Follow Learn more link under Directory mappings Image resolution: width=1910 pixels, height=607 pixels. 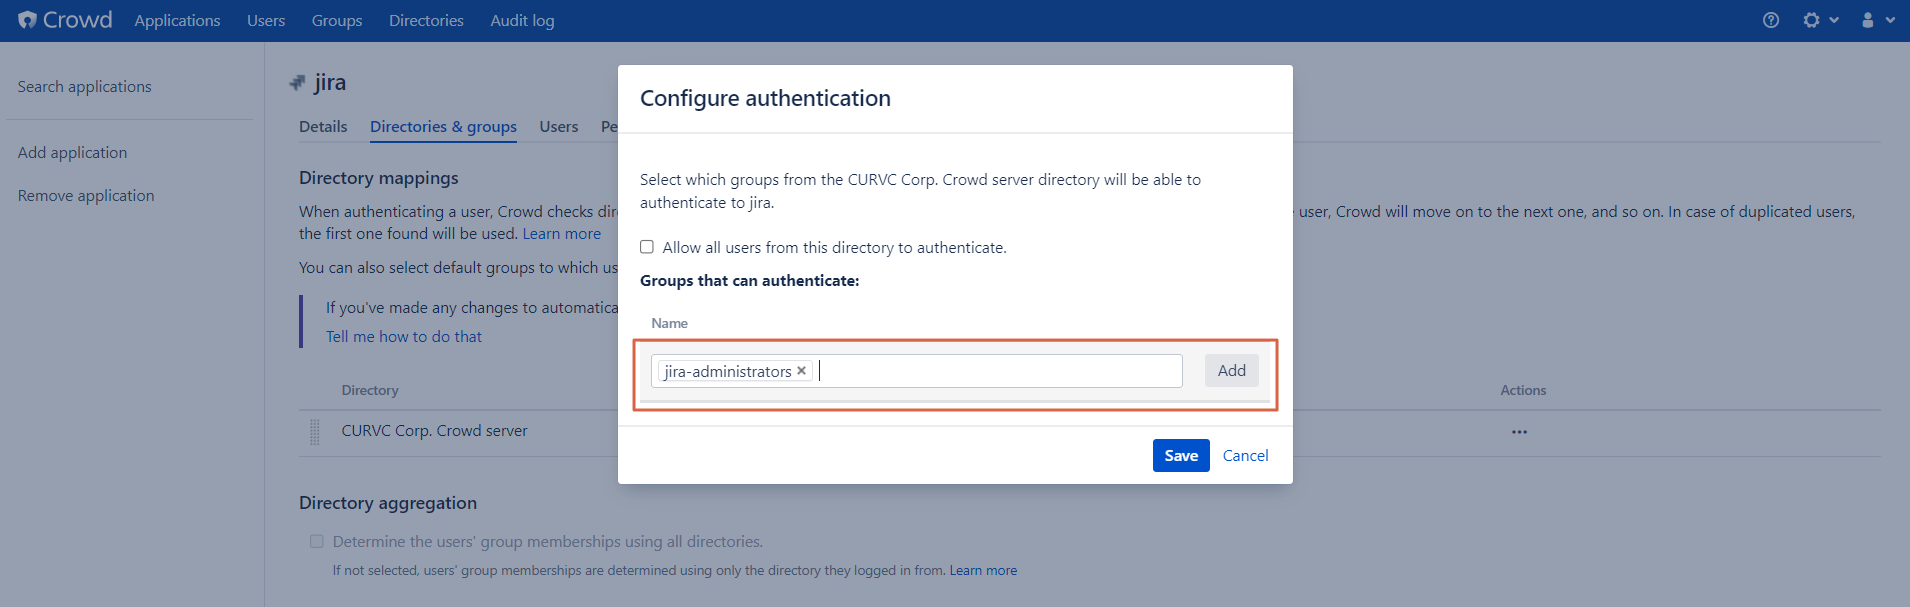click(561, 234)
